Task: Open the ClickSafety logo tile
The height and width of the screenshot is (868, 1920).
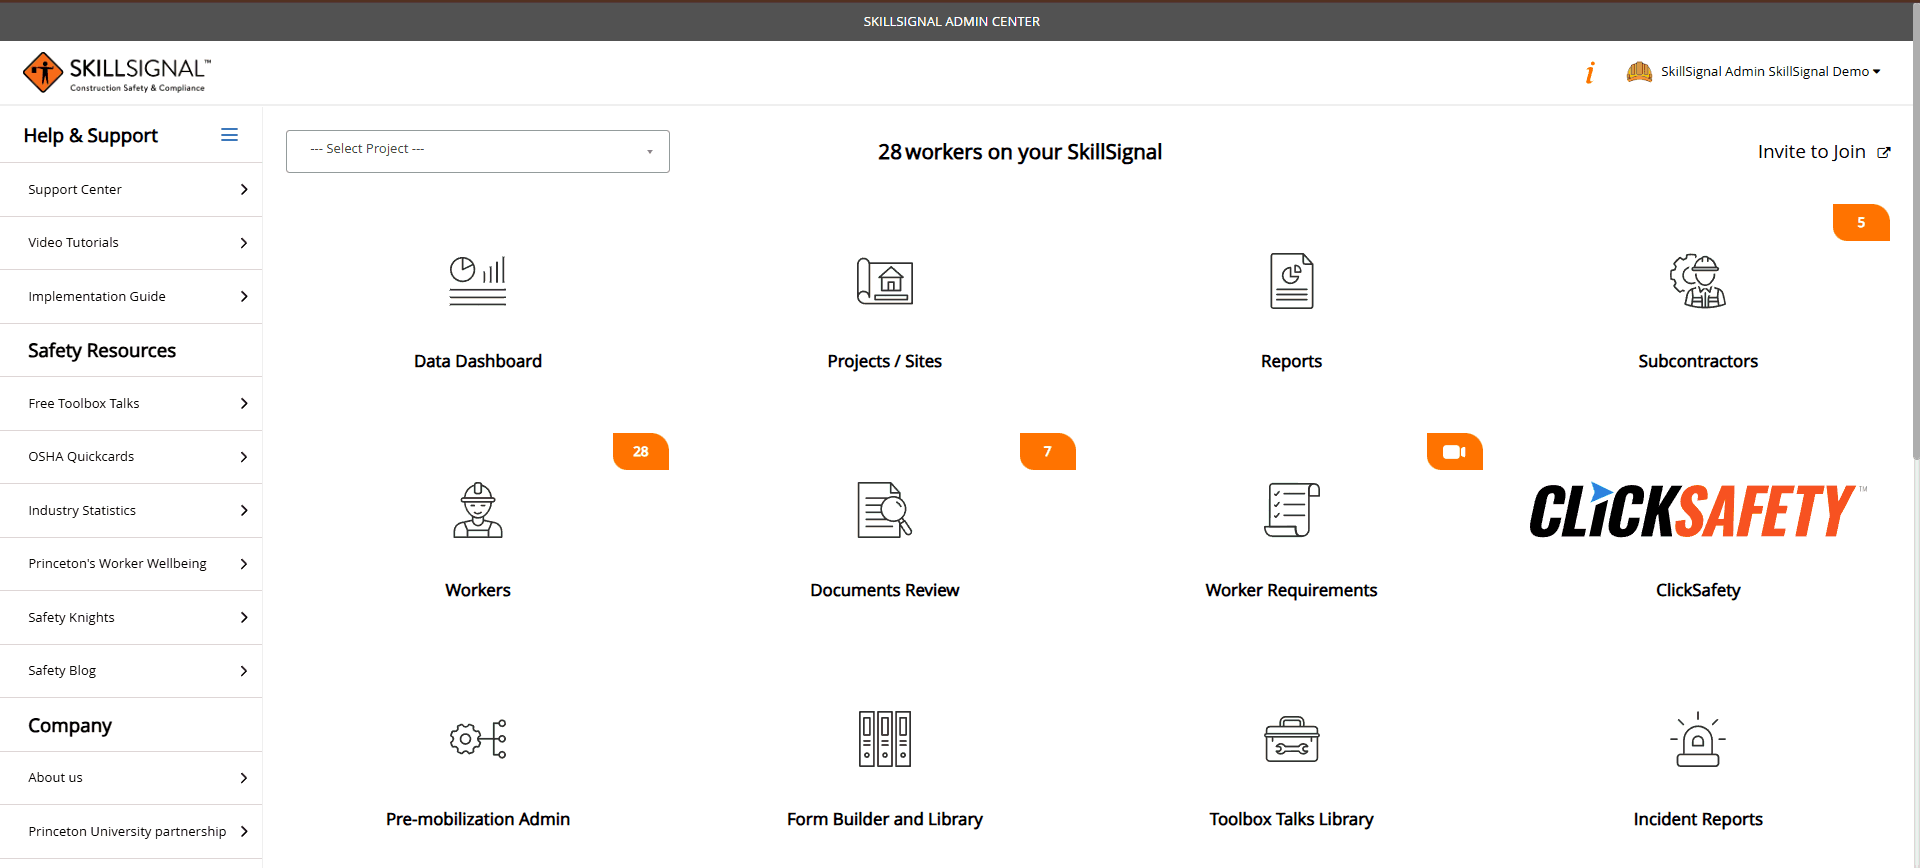Action: pyautogui.click(x=1698, y=510)
